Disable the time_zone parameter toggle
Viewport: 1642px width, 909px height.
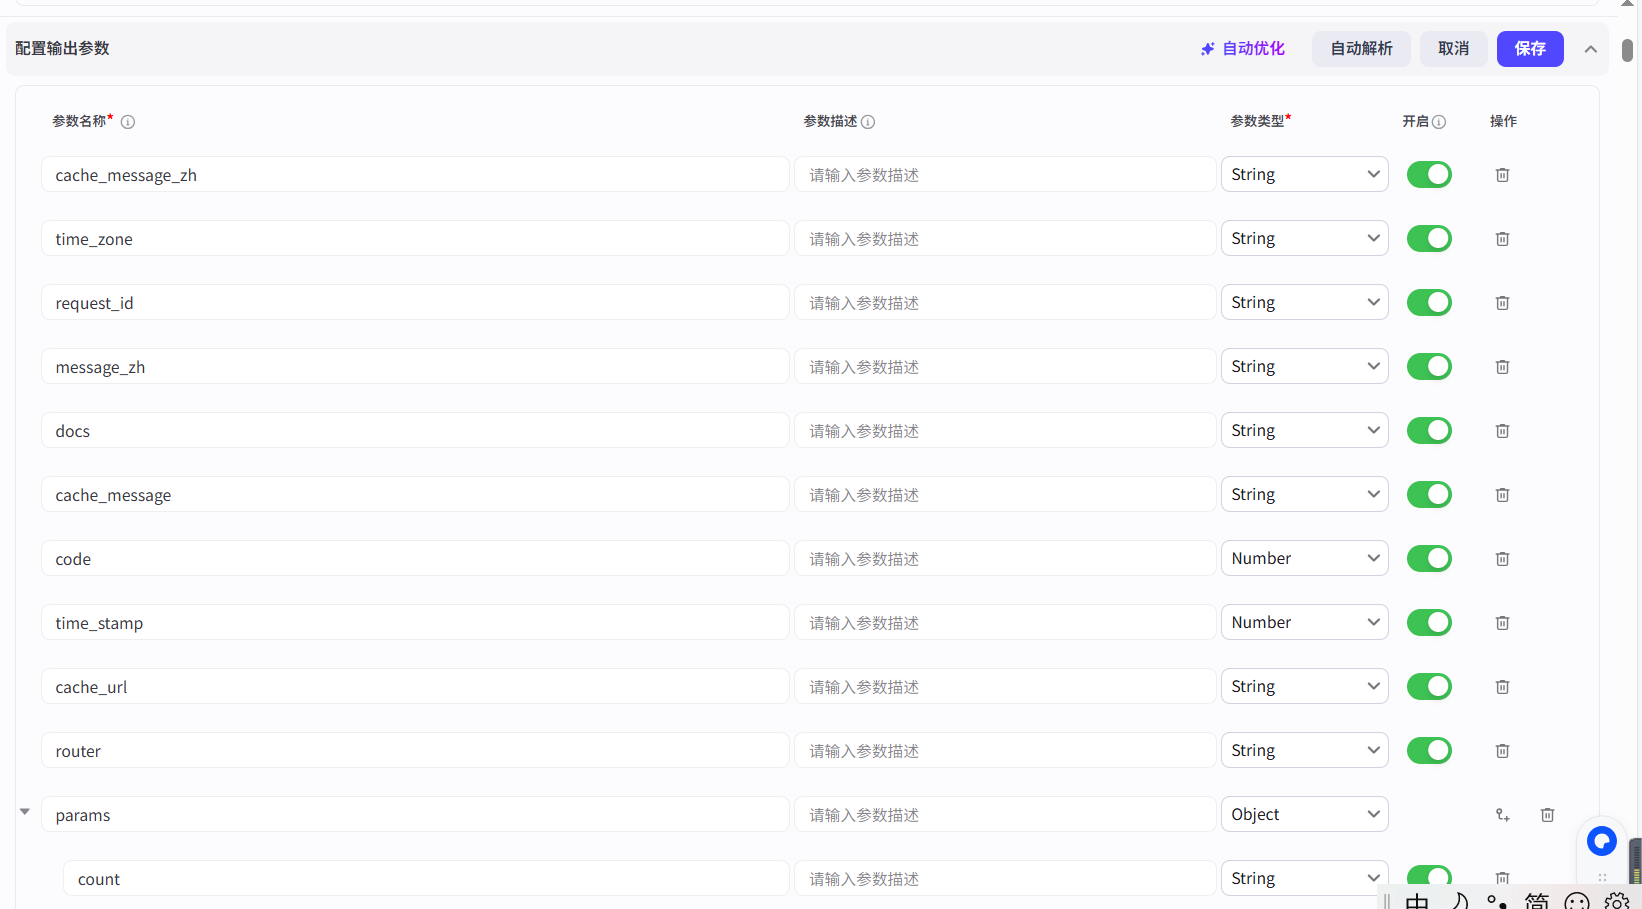[x=1428, y=239]
